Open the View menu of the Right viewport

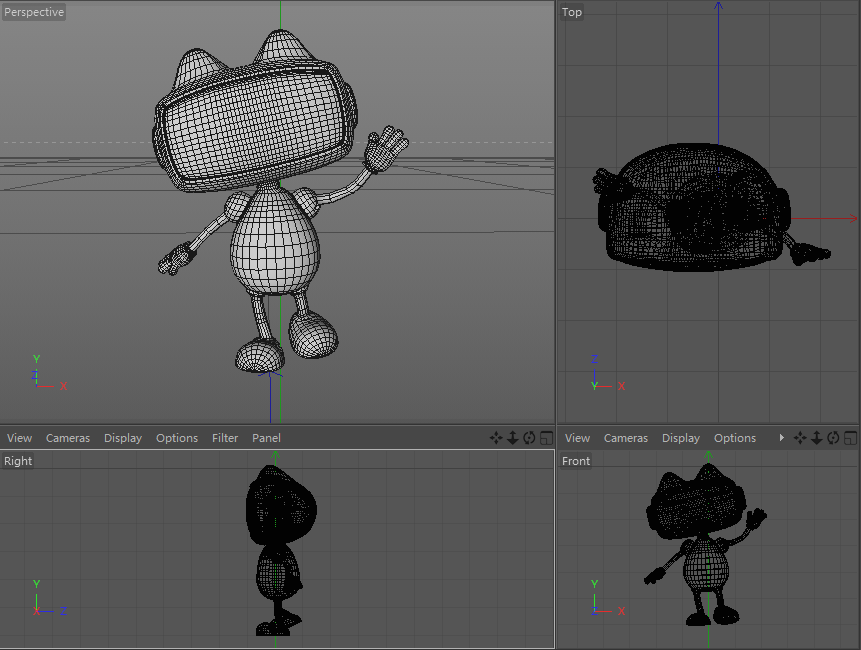point(19,438)
